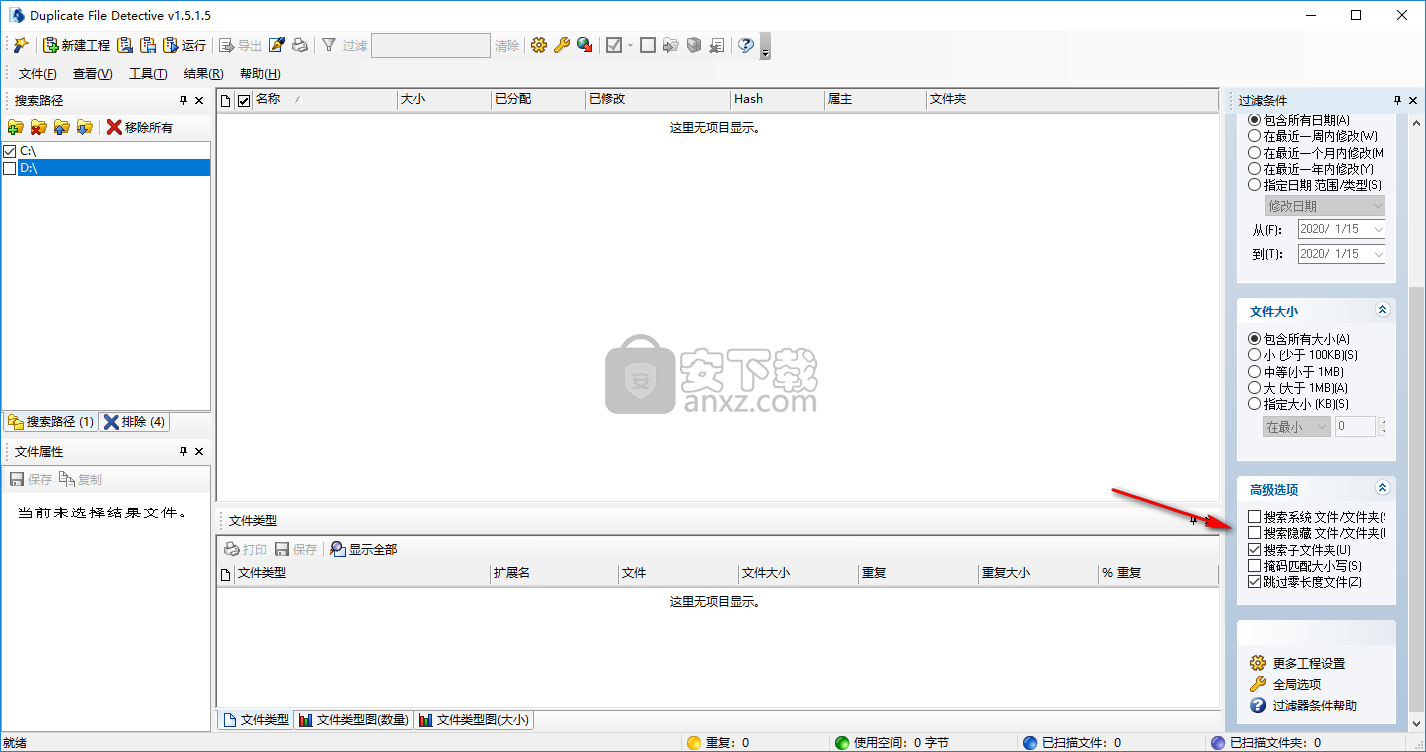
Task: Close the 搜索路径 panel
Action: point(199,100)
